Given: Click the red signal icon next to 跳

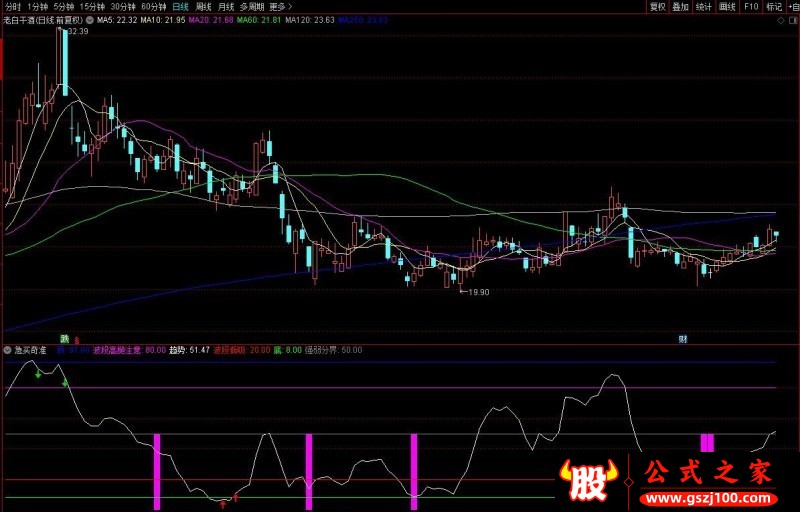Looking at the screenshot, I should pyautogui.click(x=76, y=340).
